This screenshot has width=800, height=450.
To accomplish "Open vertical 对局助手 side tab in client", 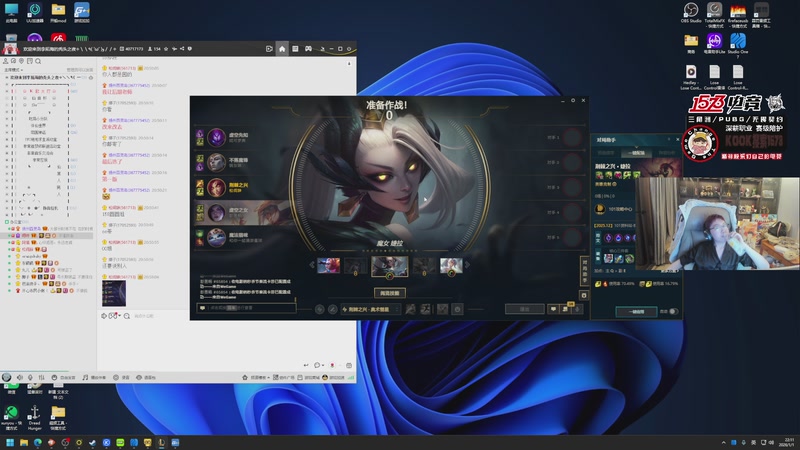I will tap(585, 271).
